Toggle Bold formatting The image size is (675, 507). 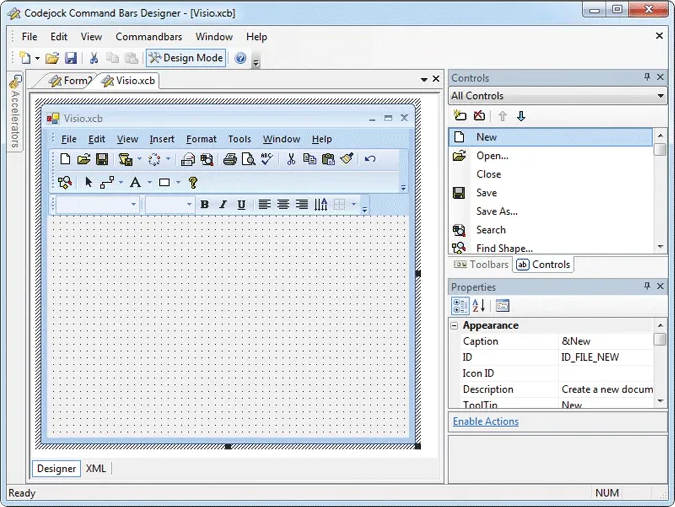point(204,204)
